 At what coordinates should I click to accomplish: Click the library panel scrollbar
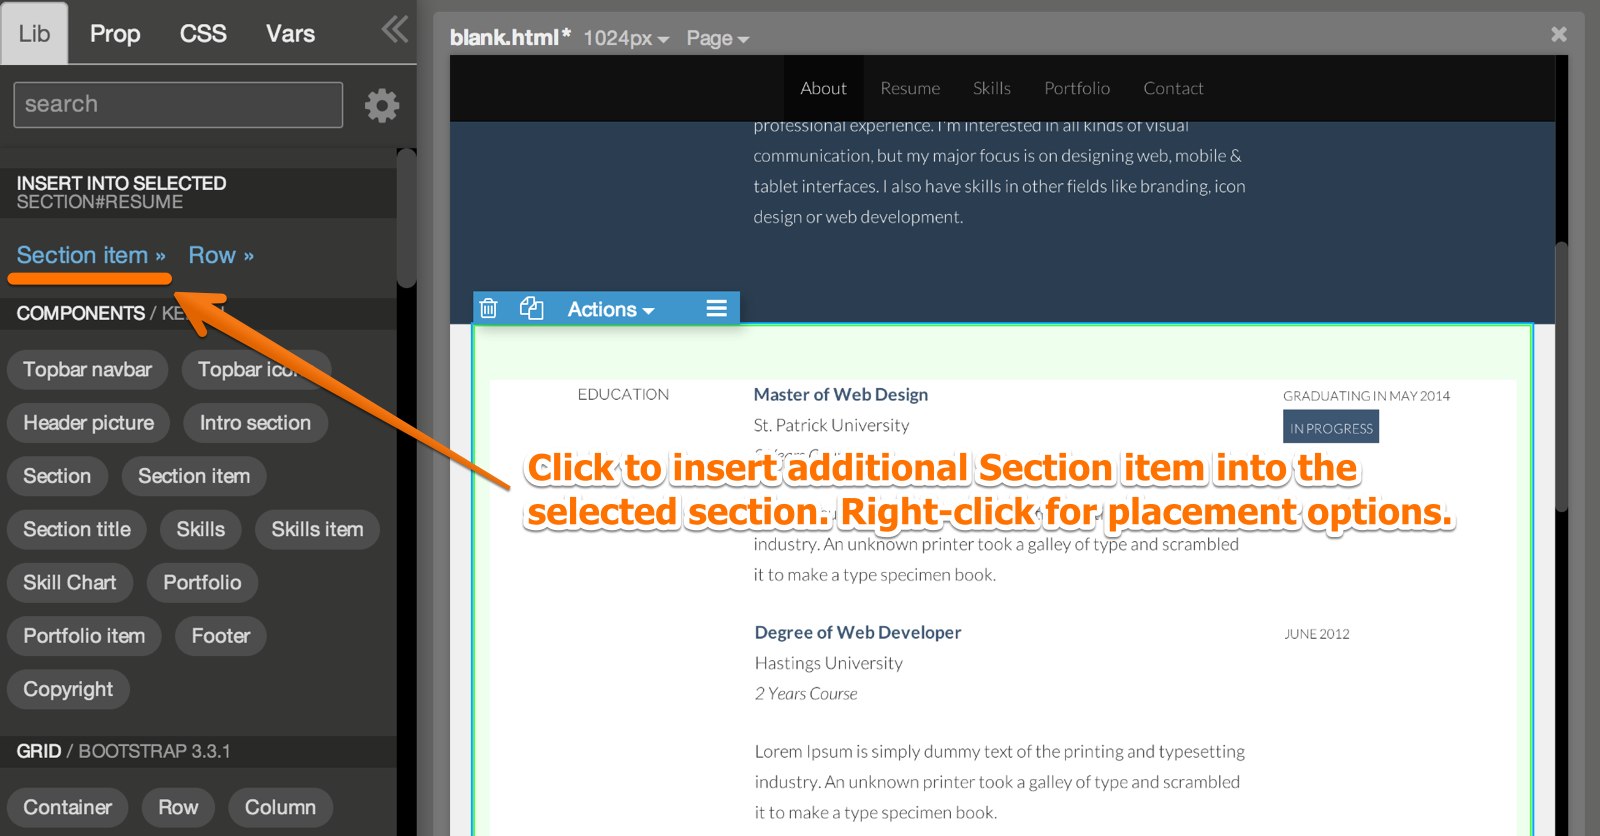click(406, 218)
